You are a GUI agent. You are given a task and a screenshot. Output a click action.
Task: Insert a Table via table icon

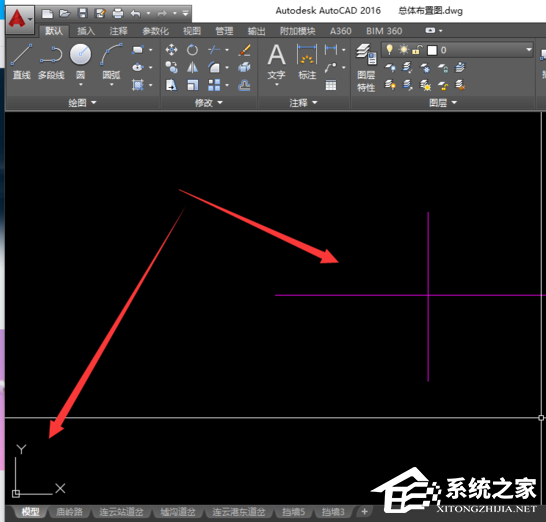330,85
